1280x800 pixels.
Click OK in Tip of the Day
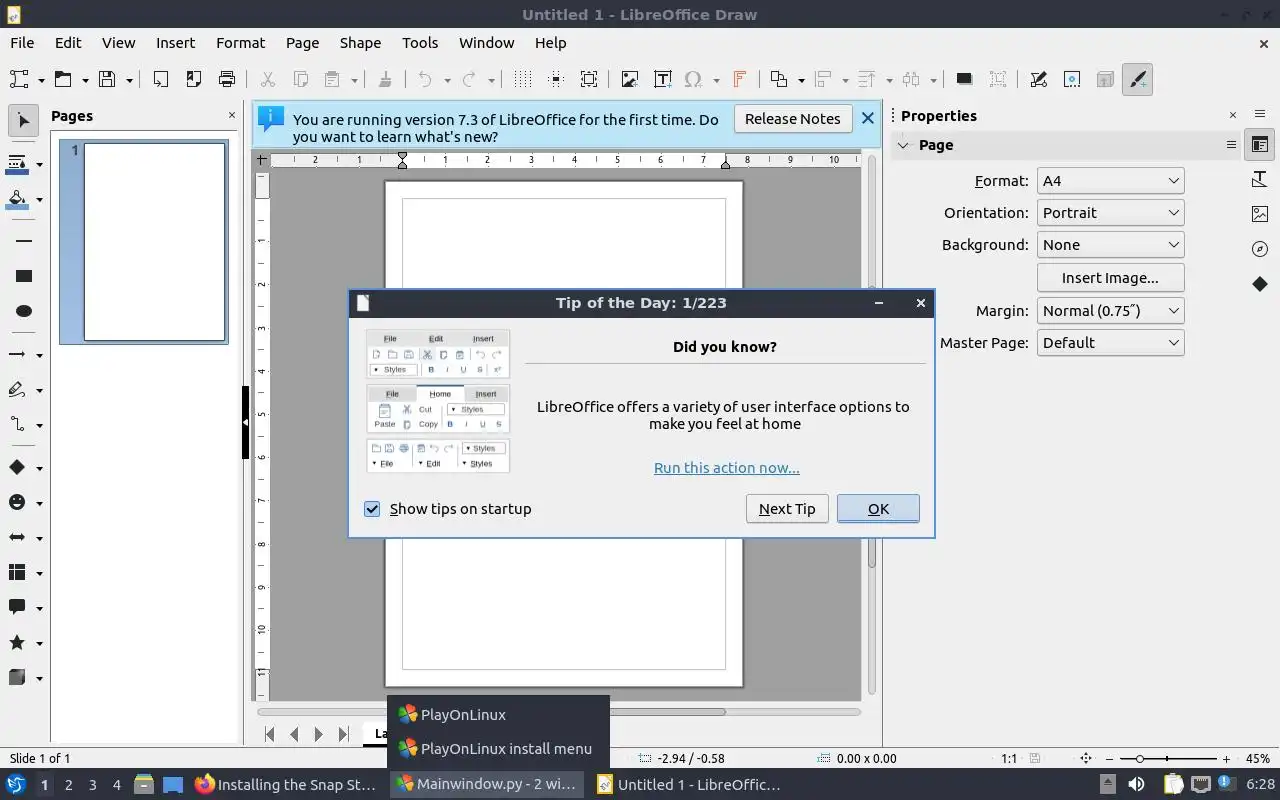tap(878, 509)
